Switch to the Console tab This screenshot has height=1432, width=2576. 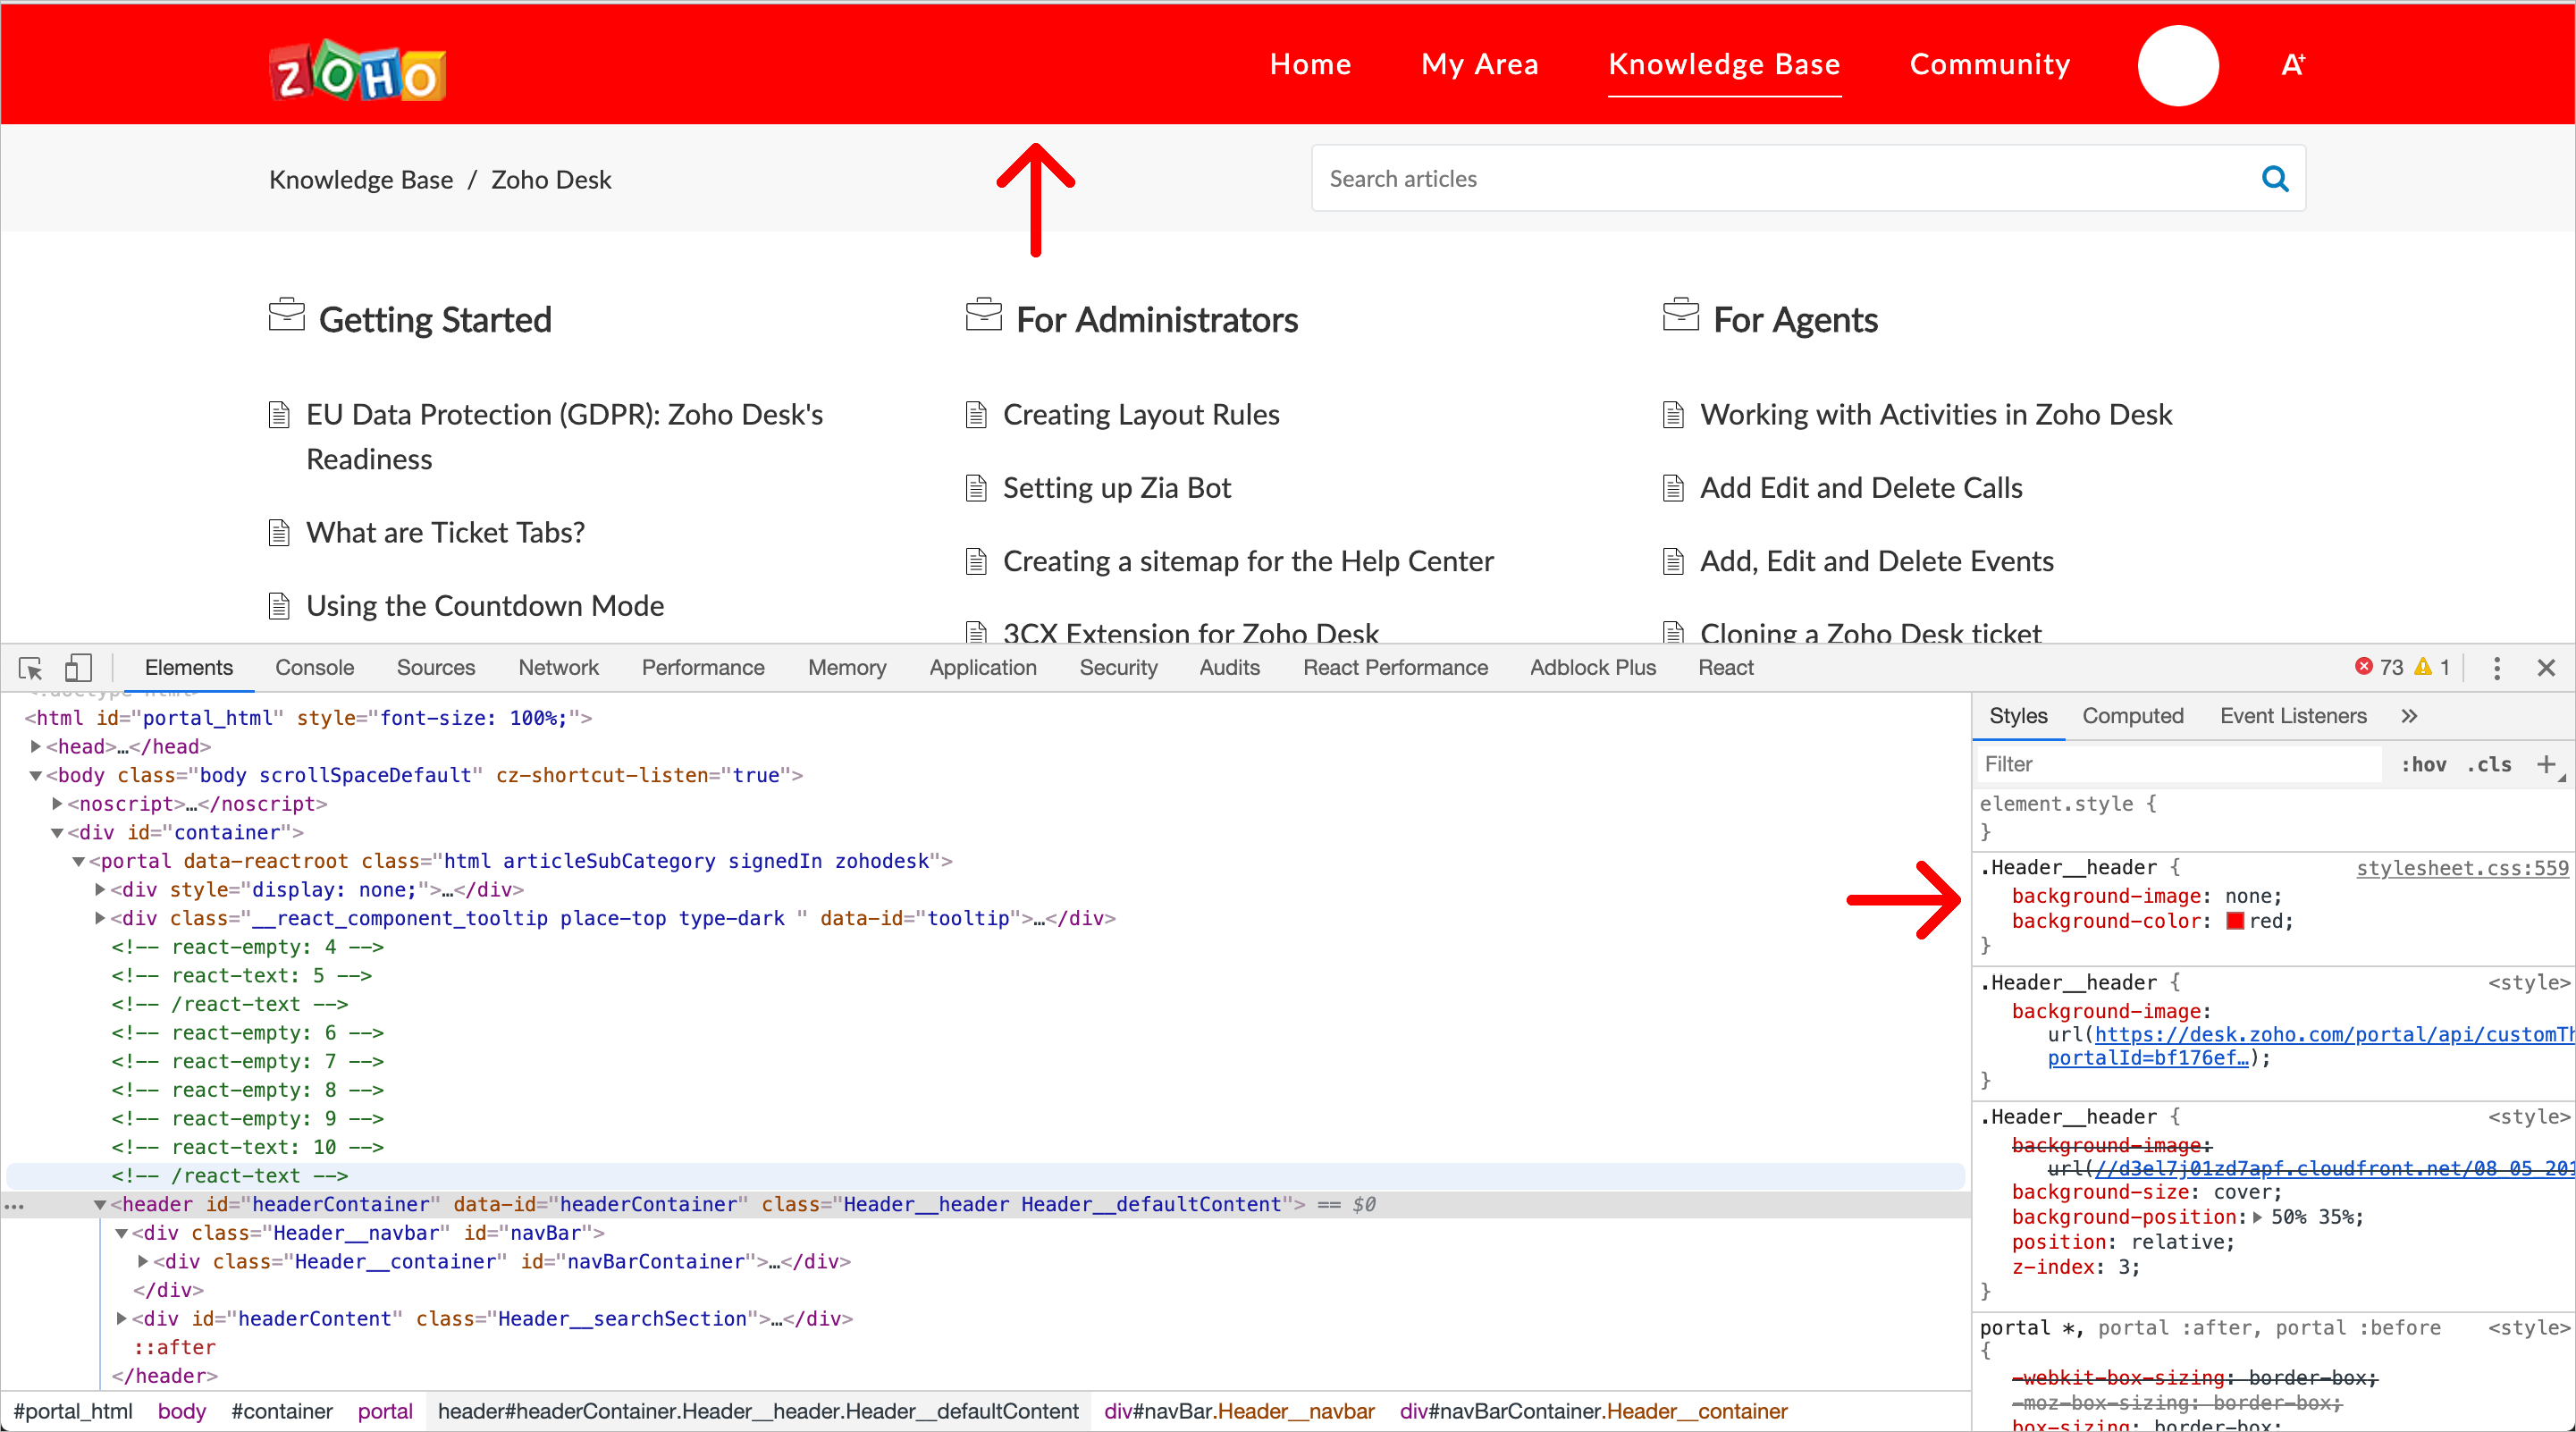coord(314,668)
